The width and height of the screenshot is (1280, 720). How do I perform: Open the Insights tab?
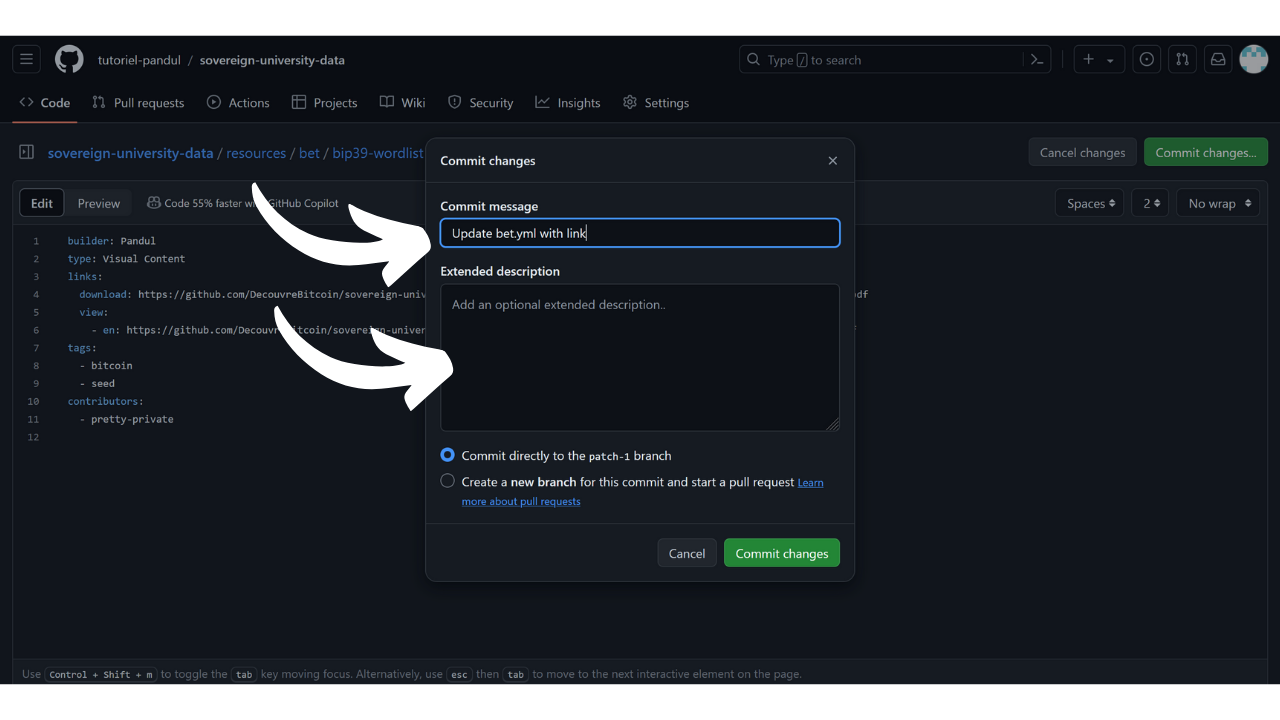(568, 103)
